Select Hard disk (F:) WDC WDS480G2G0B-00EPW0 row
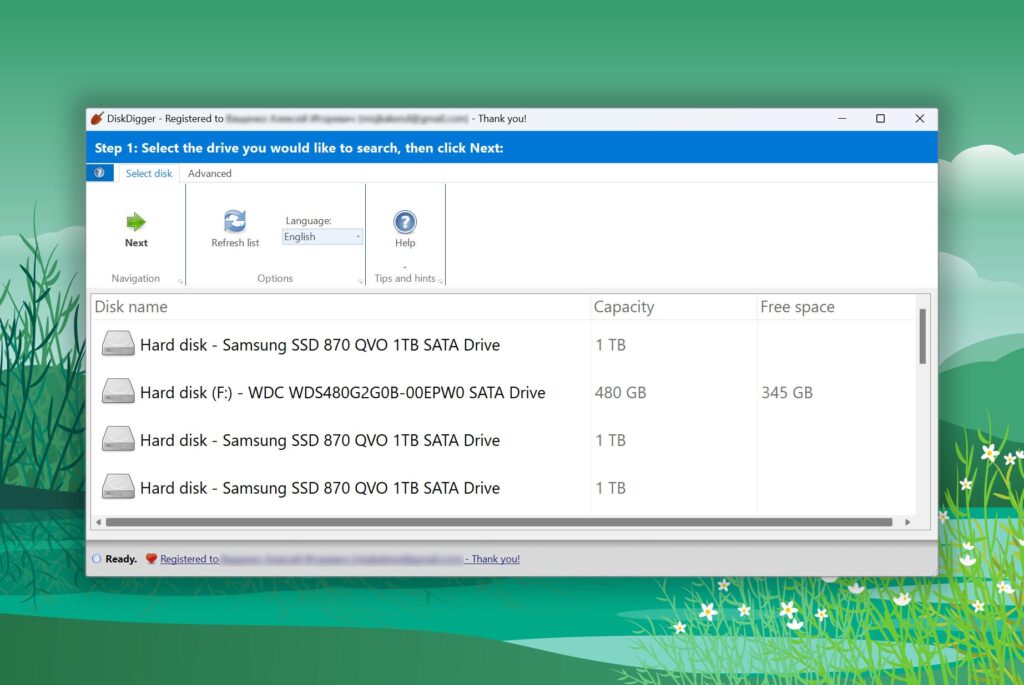The height and width of the screenshot is (685, 1024). coord(504,392)
